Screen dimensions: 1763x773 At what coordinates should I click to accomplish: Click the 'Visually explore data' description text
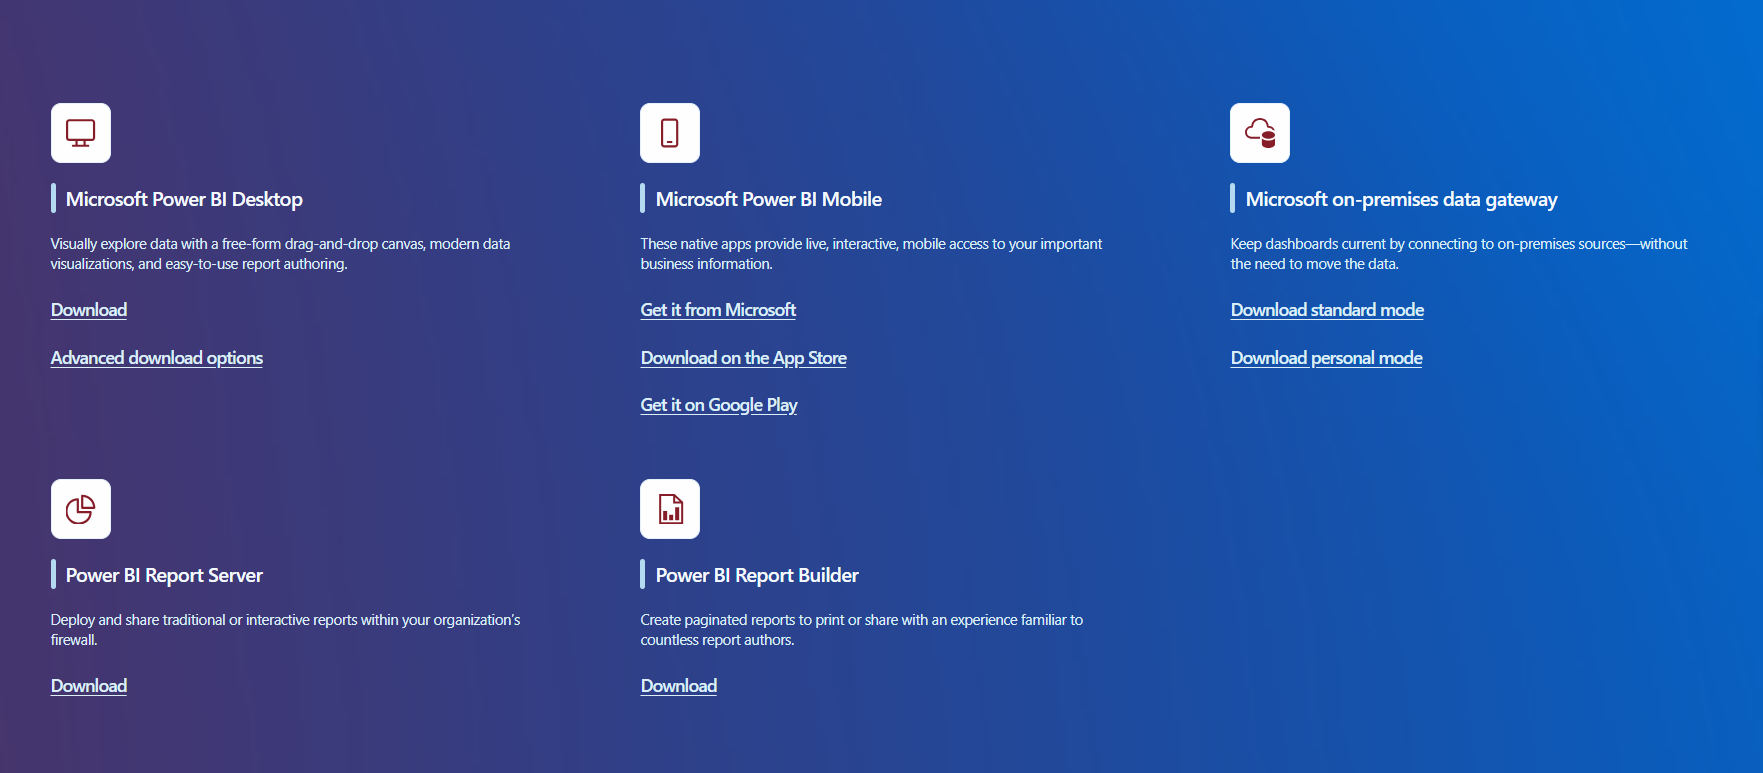pos(281,254)
